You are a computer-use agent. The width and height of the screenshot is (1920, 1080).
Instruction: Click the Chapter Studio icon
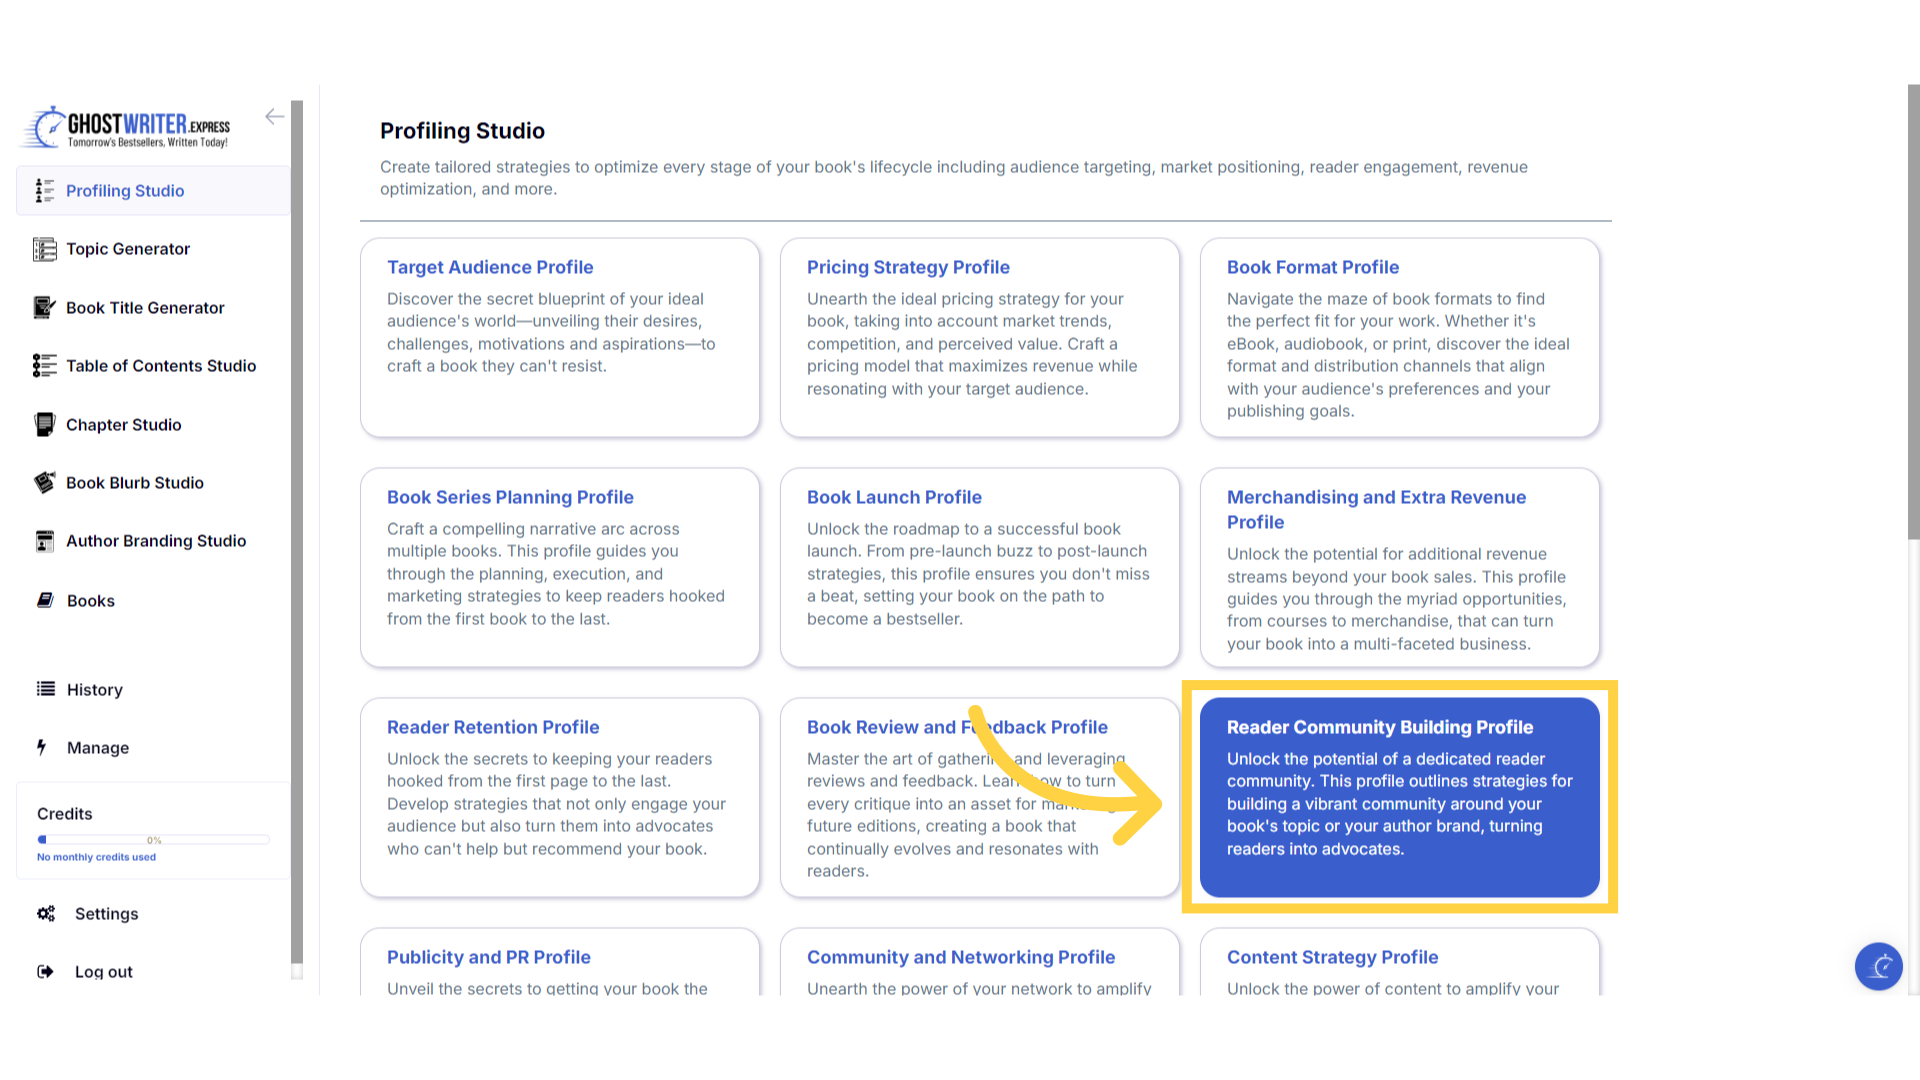click(x=44, y=425)
